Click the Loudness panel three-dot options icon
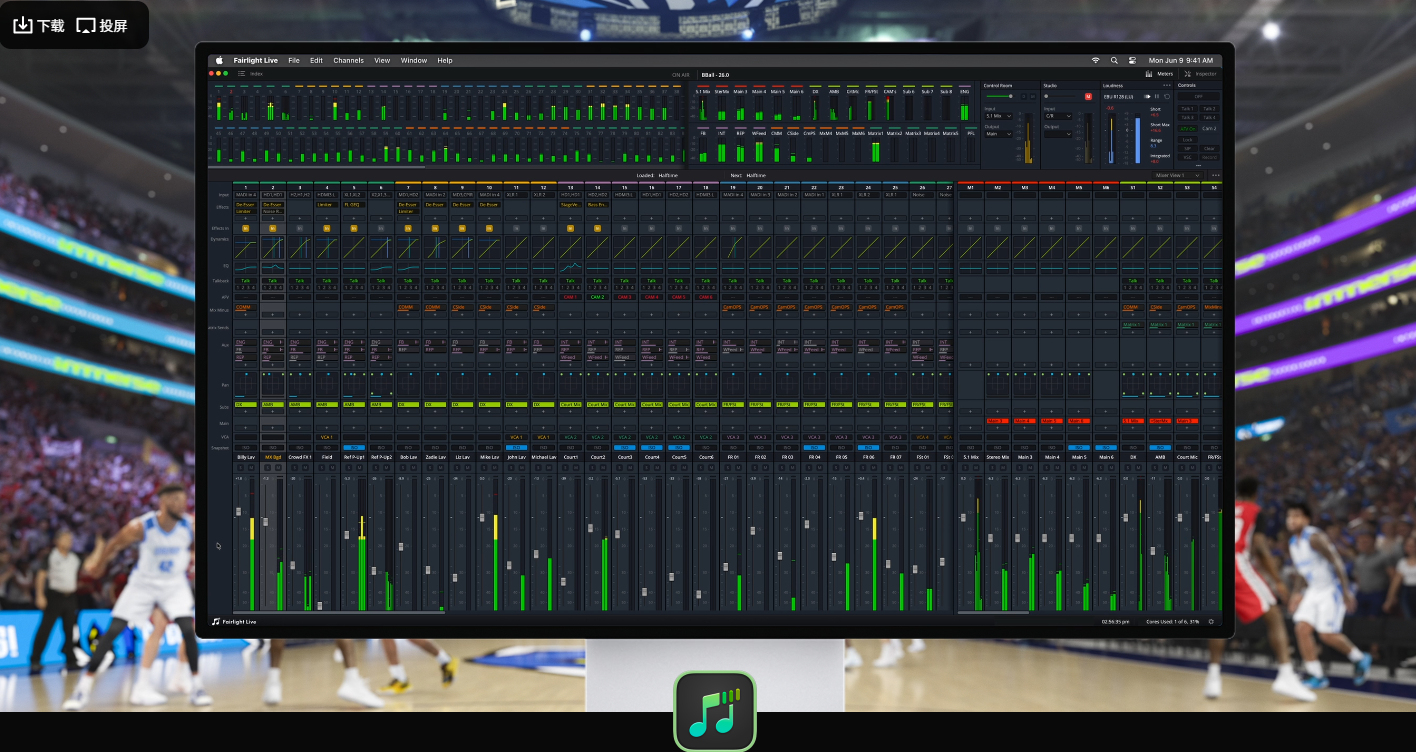Screen dimensions: 1416x752 (x=1166, y=85)
